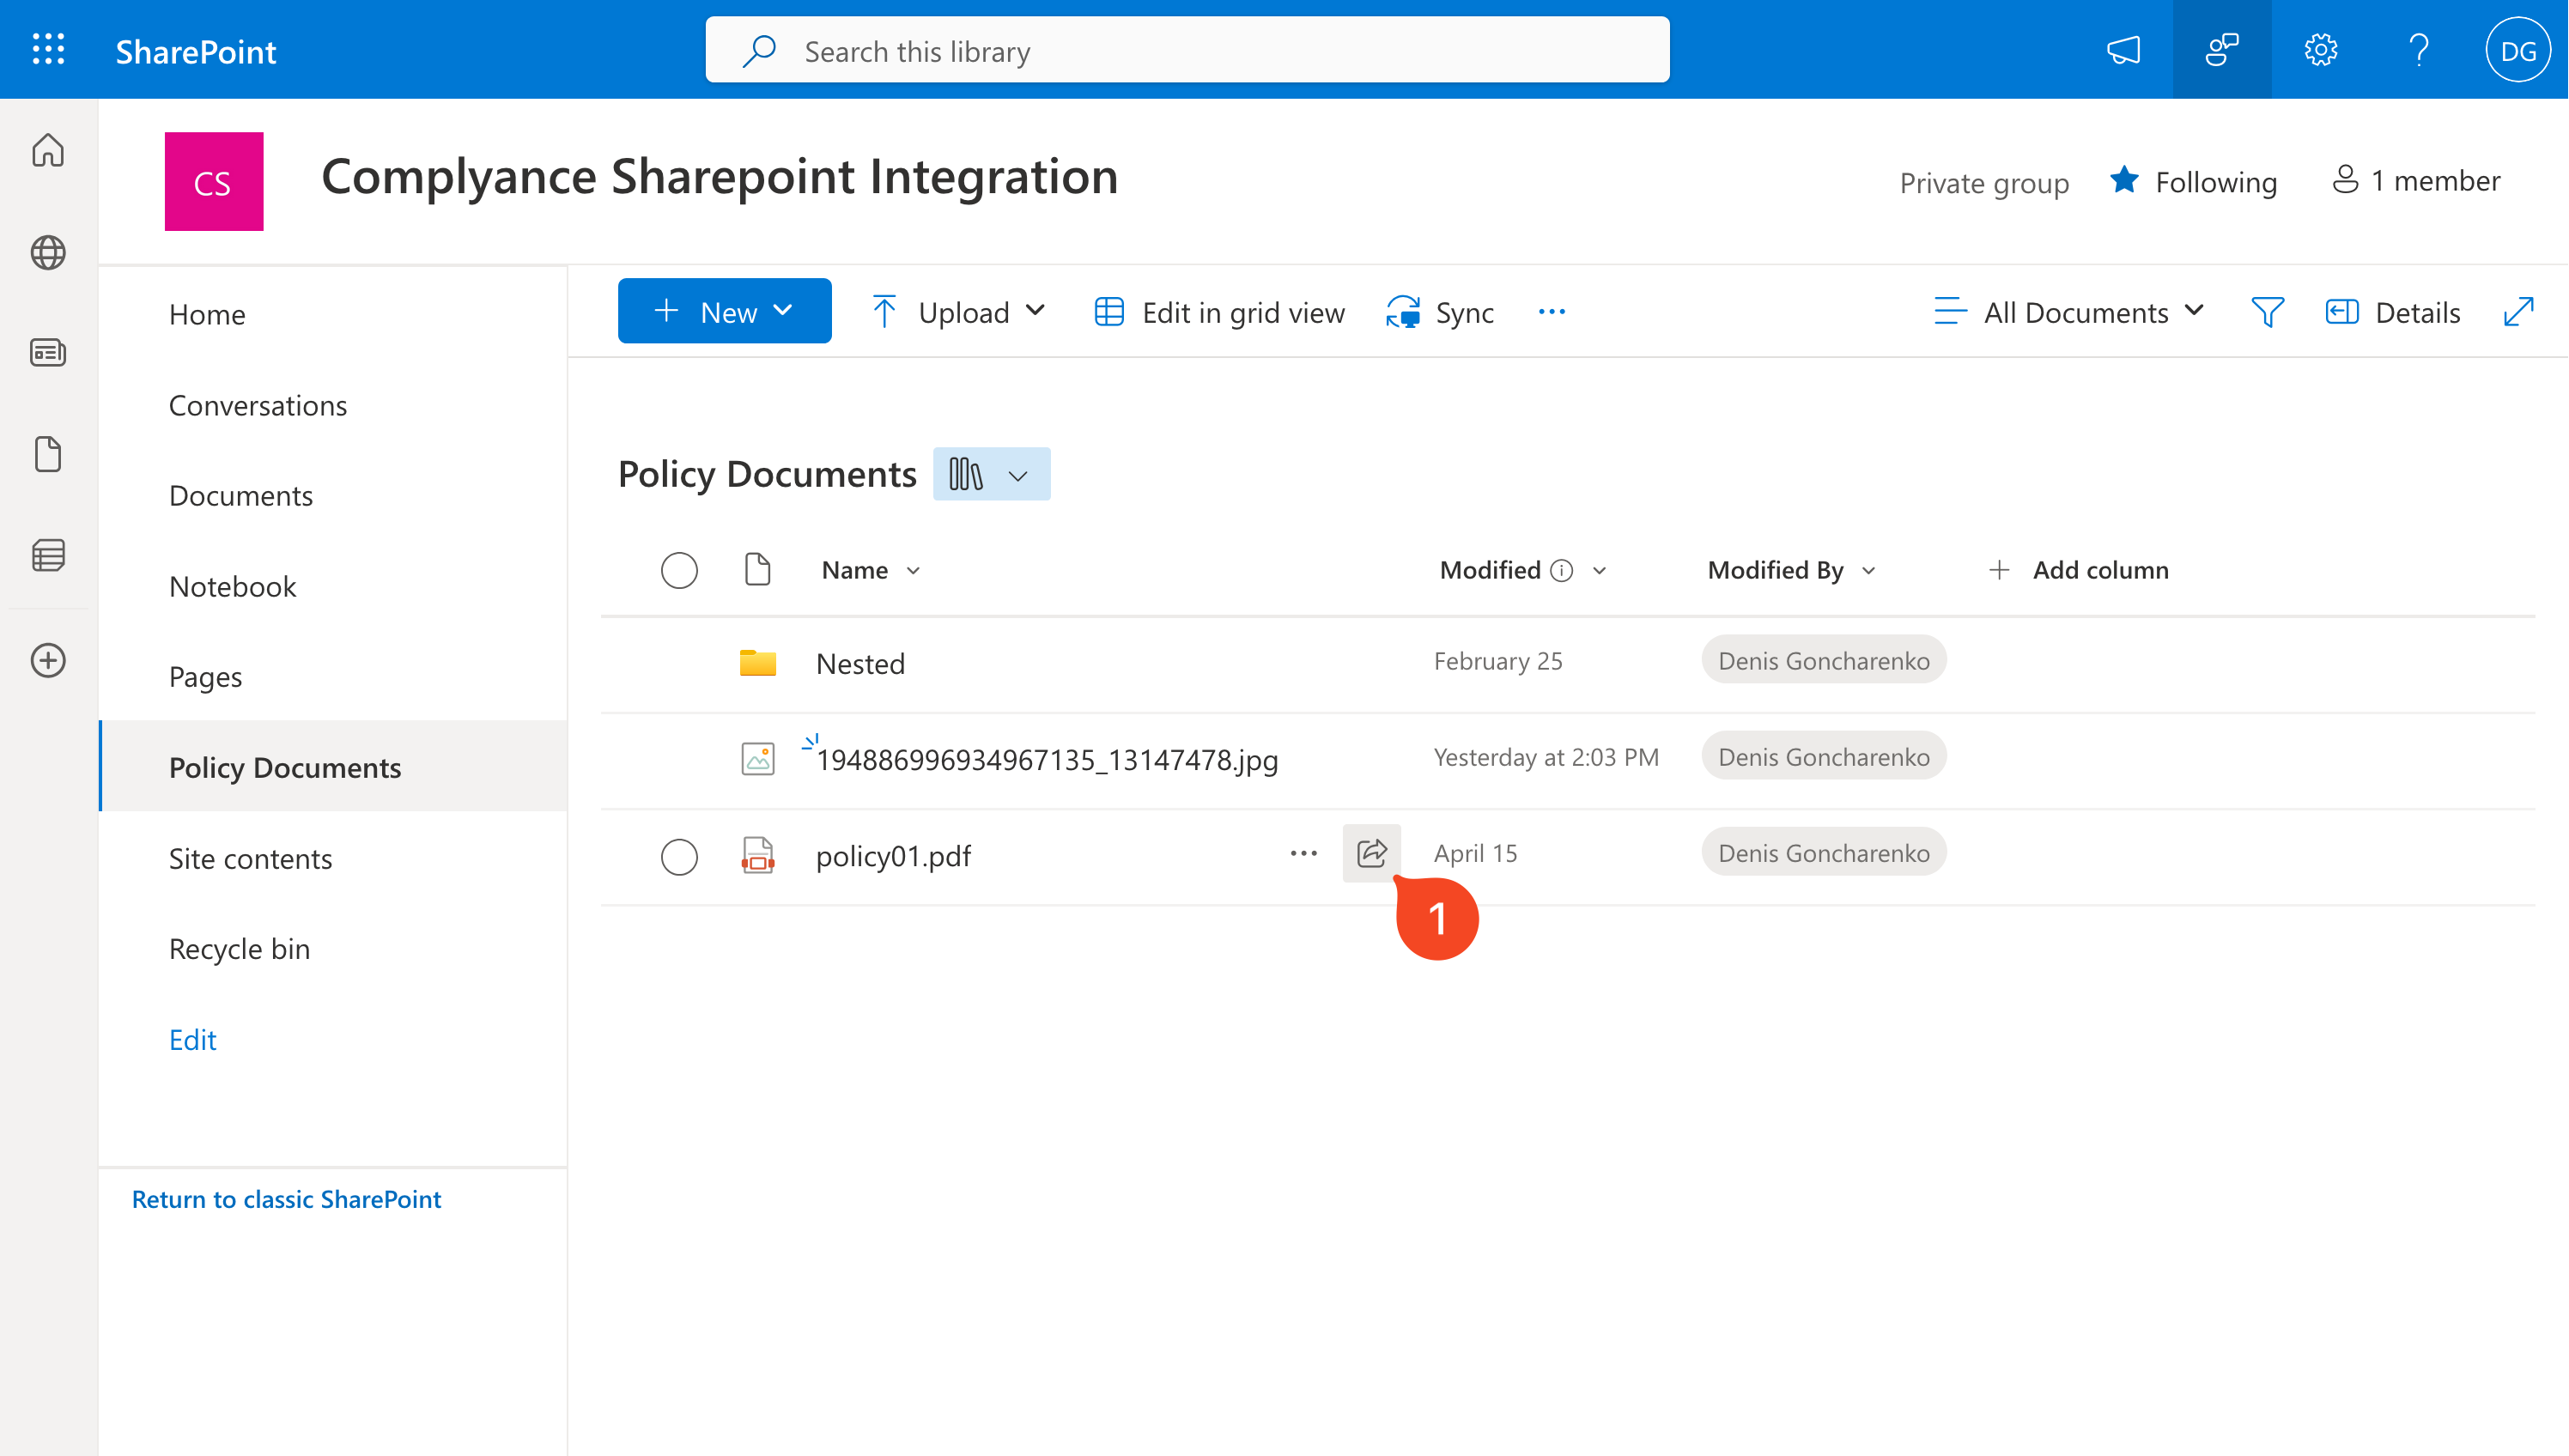2569x1456 pixels.
Task: Expand content with the diagonal arrow icon
Action: pyautogui.click(x=2518, y=312)
